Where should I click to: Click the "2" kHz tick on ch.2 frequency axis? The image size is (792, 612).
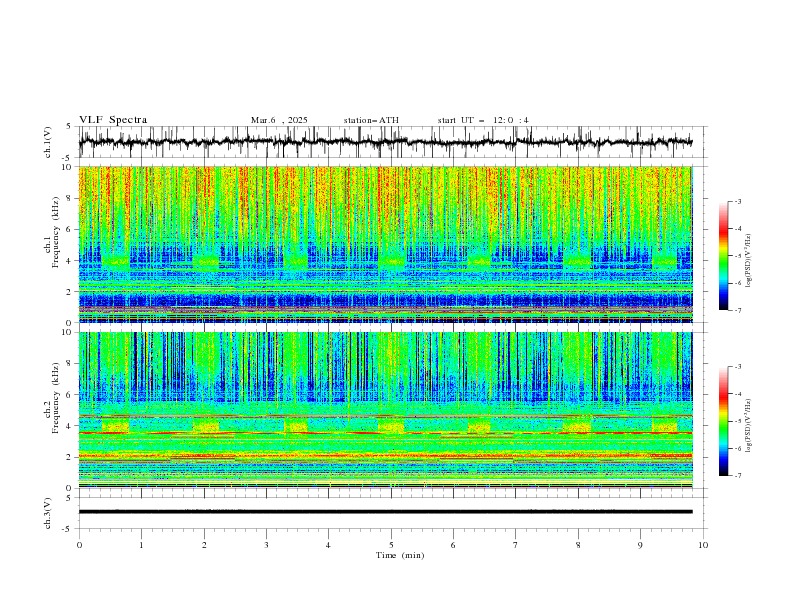pyautogui.click(x=71, y=457)
